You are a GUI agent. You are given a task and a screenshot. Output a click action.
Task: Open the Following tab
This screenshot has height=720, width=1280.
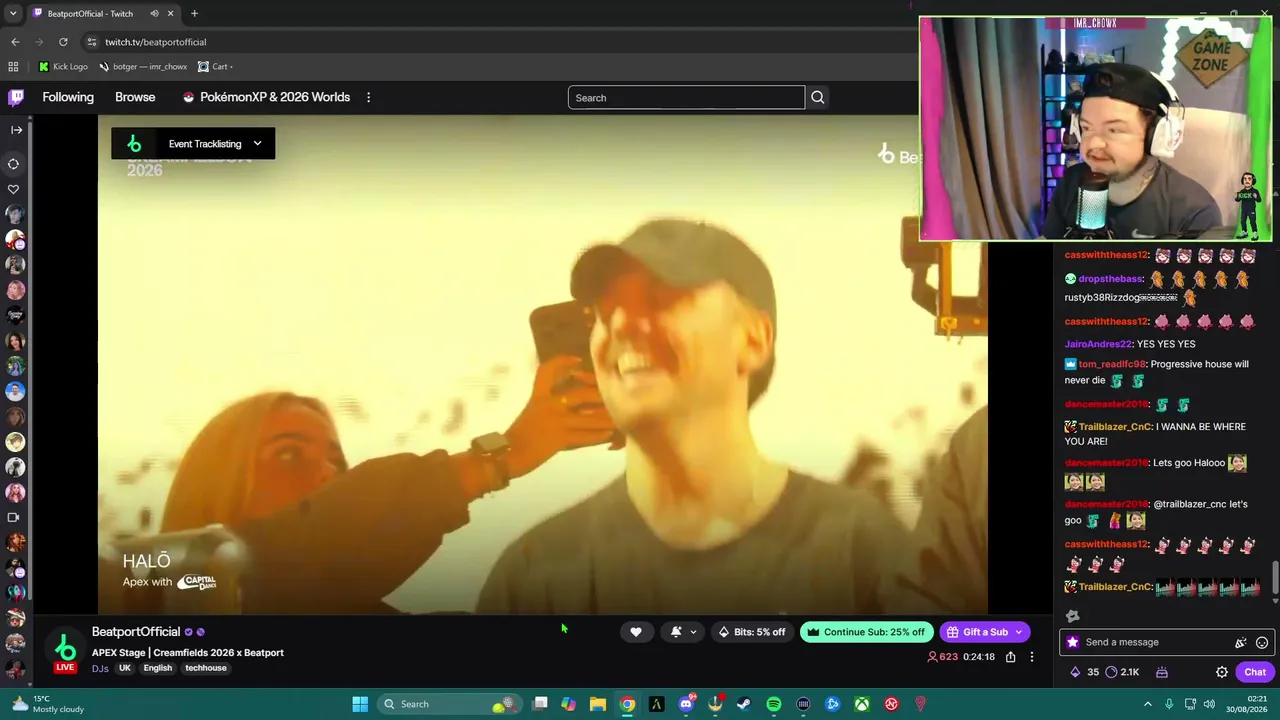68,97
